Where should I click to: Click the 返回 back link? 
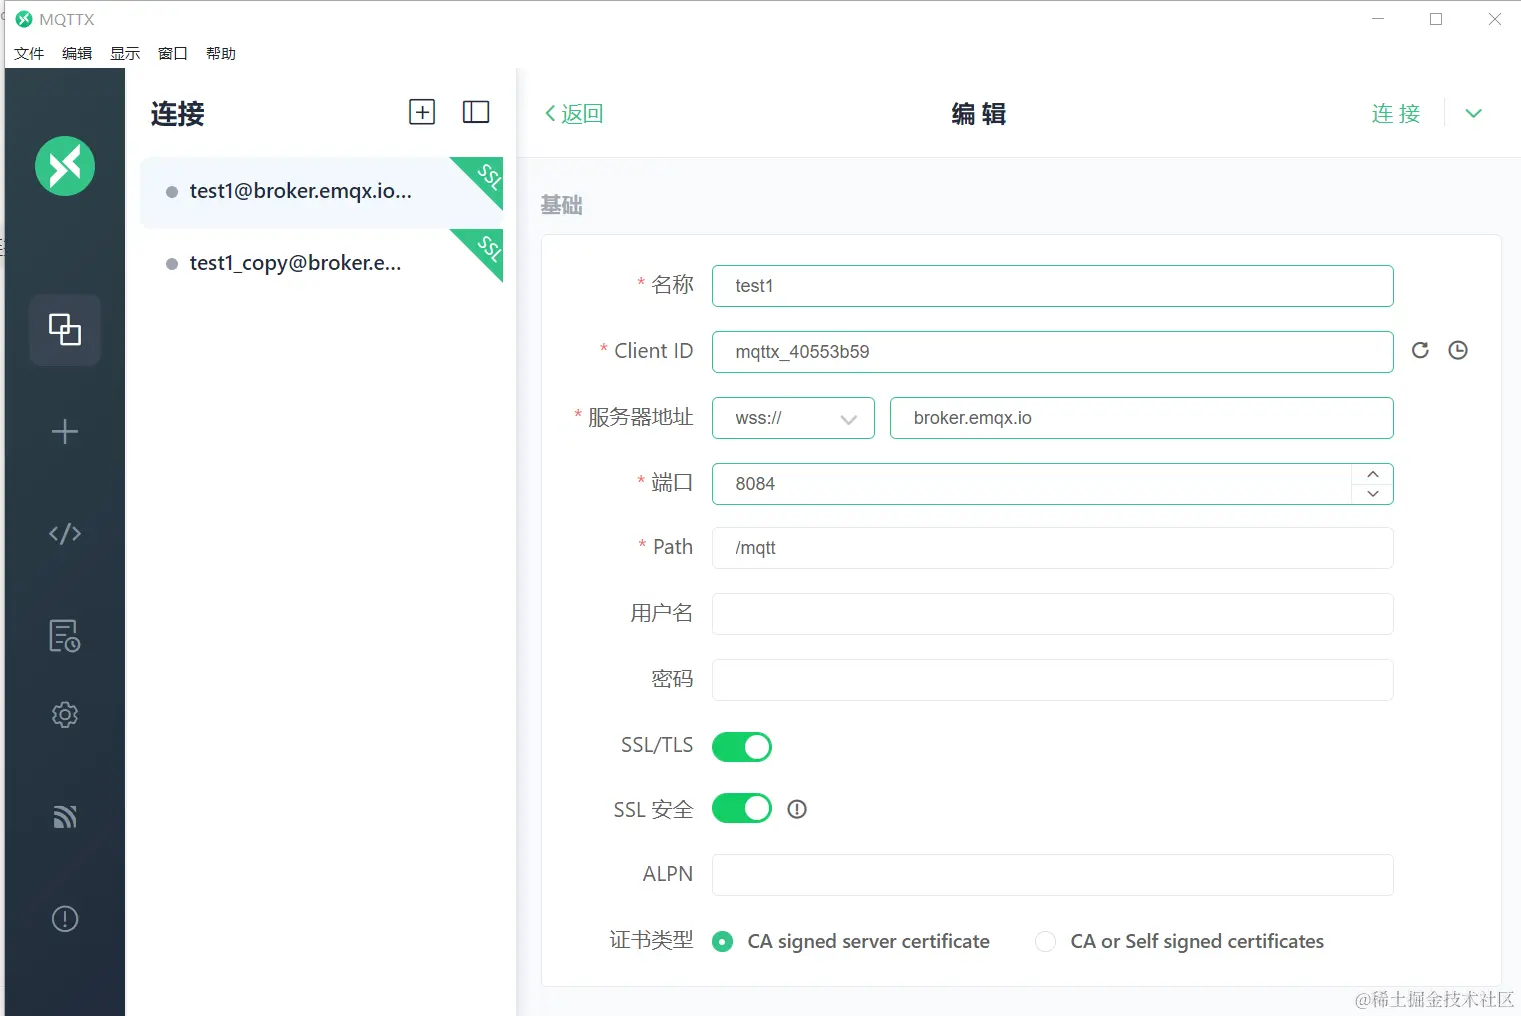tap(573, 113)
